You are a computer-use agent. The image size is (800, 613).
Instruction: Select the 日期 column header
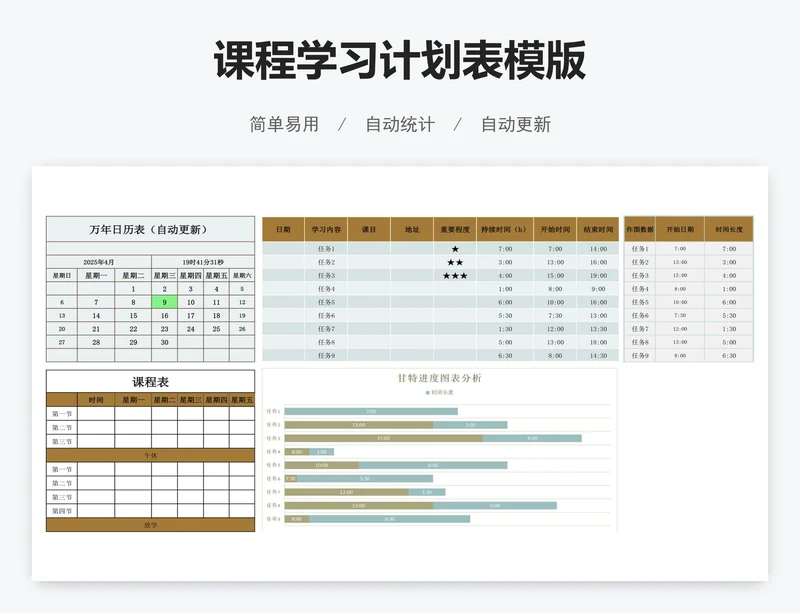point(283,229)
